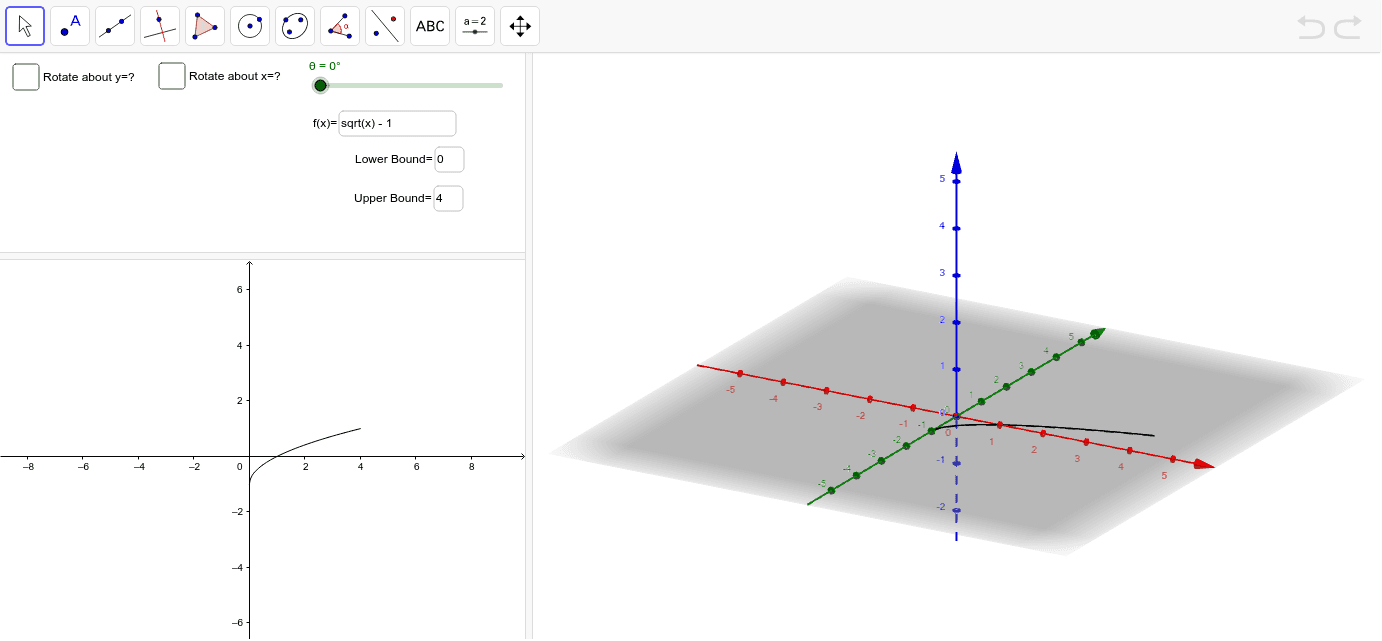
Task: Click the red 5 label on the 3D axis
Action: (x=1164, y=475)
